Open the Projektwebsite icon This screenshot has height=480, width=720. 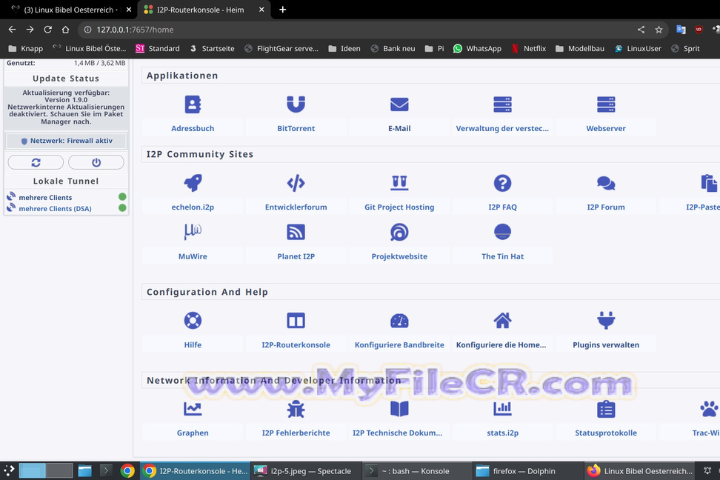(399, 232)
